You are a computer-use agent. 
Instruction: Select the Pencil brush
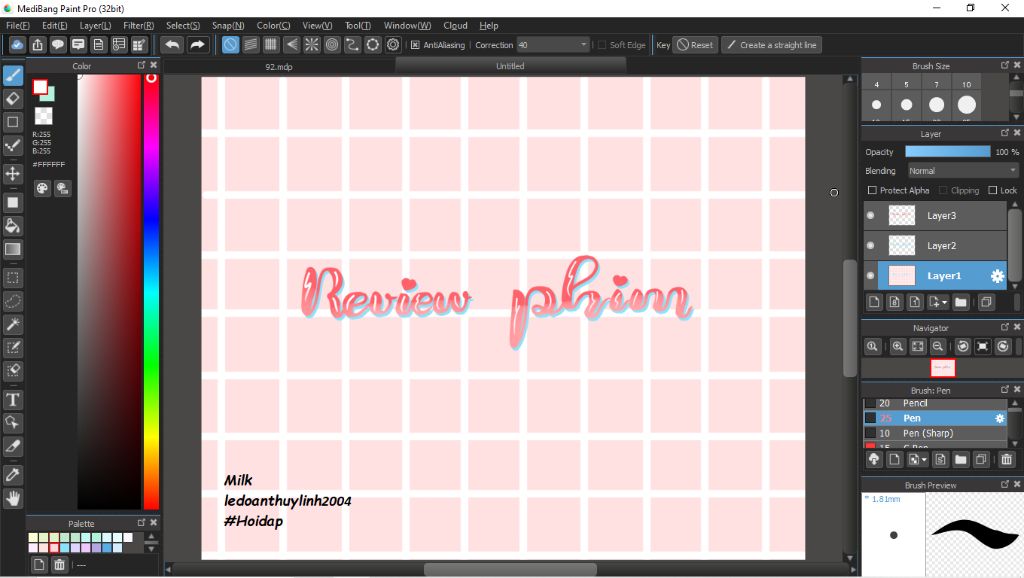pos(935,404)
